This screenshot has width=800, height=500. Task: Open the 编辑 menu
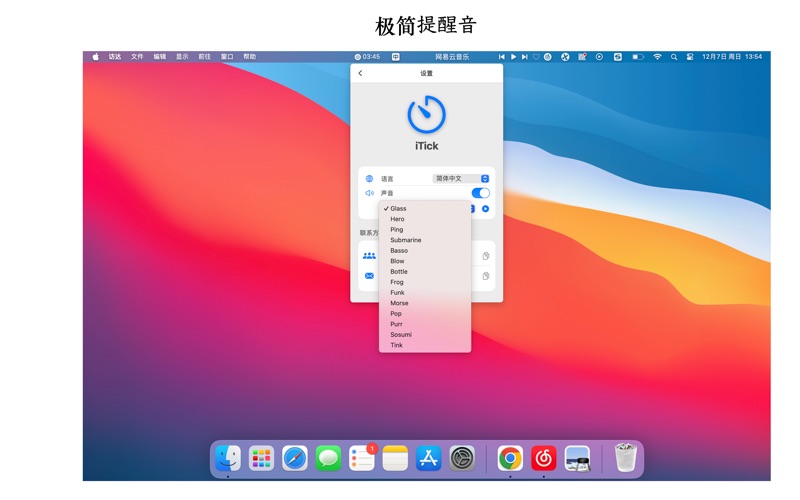(x=160, y=57)
